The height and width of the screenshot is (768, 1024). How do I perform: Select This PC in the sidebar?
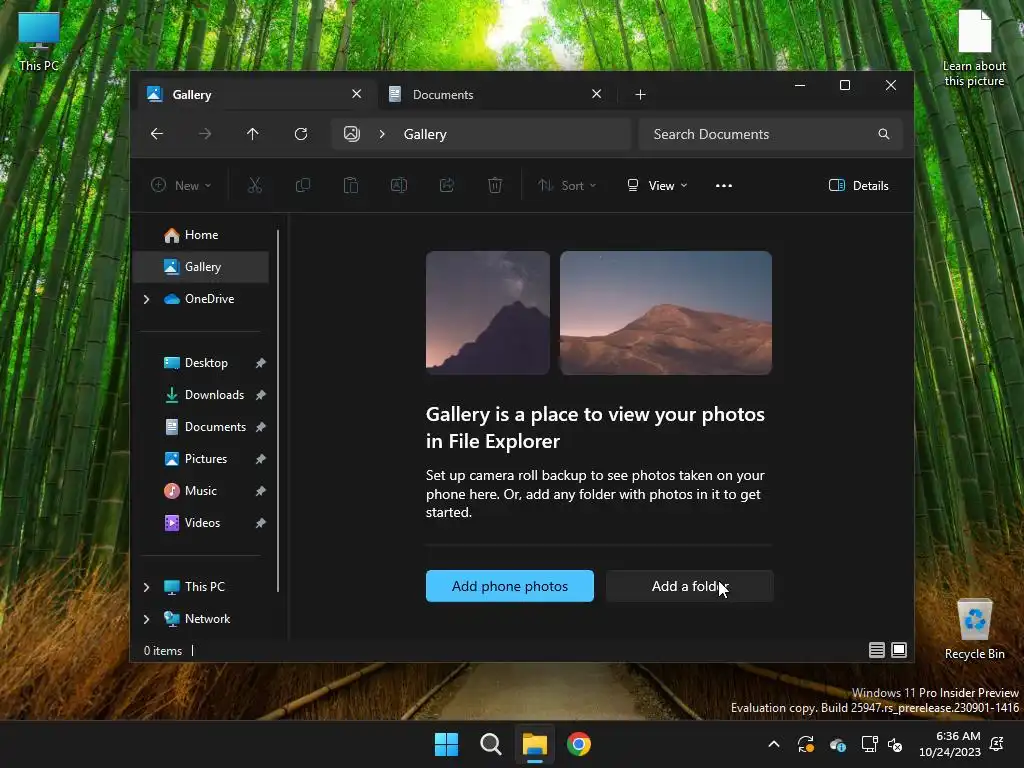click(x=204, y=587)
